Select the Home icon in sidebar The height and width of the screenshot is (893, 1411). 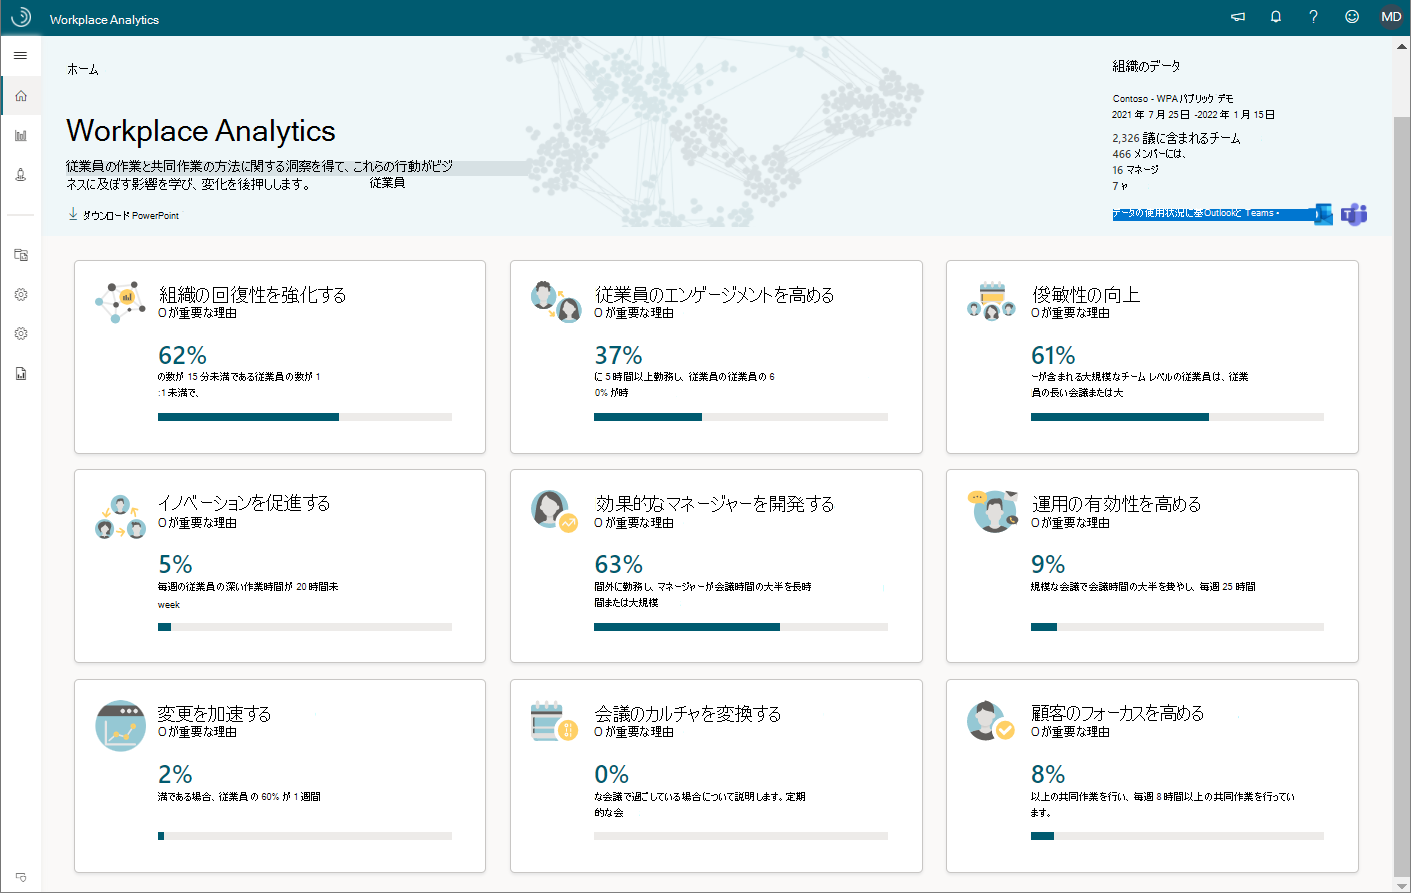coord(21,96)
